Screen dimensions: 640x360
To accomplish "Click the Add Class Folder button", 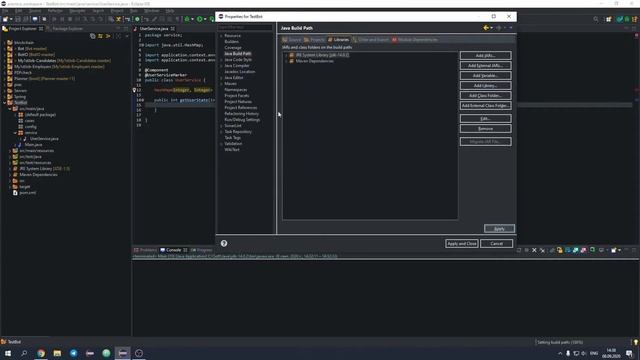I will tap(485, 96).
